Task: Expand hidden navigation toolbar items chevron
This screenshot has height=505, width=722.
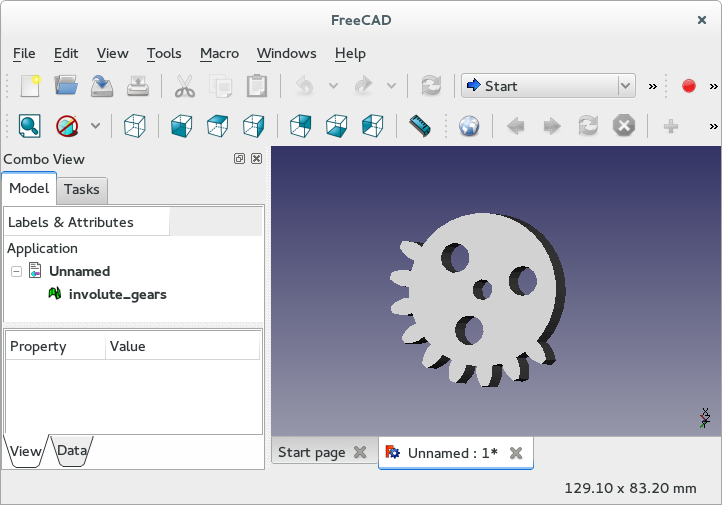Action: 713,126
